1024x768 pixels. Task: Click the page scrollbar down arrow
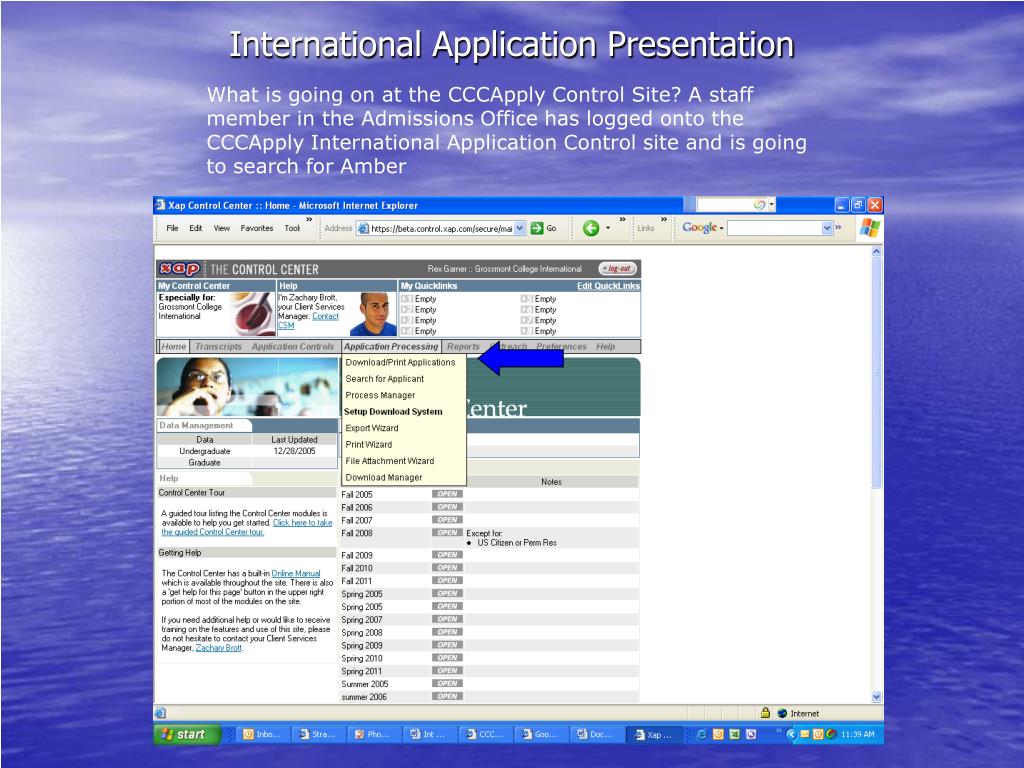[876, 696]
